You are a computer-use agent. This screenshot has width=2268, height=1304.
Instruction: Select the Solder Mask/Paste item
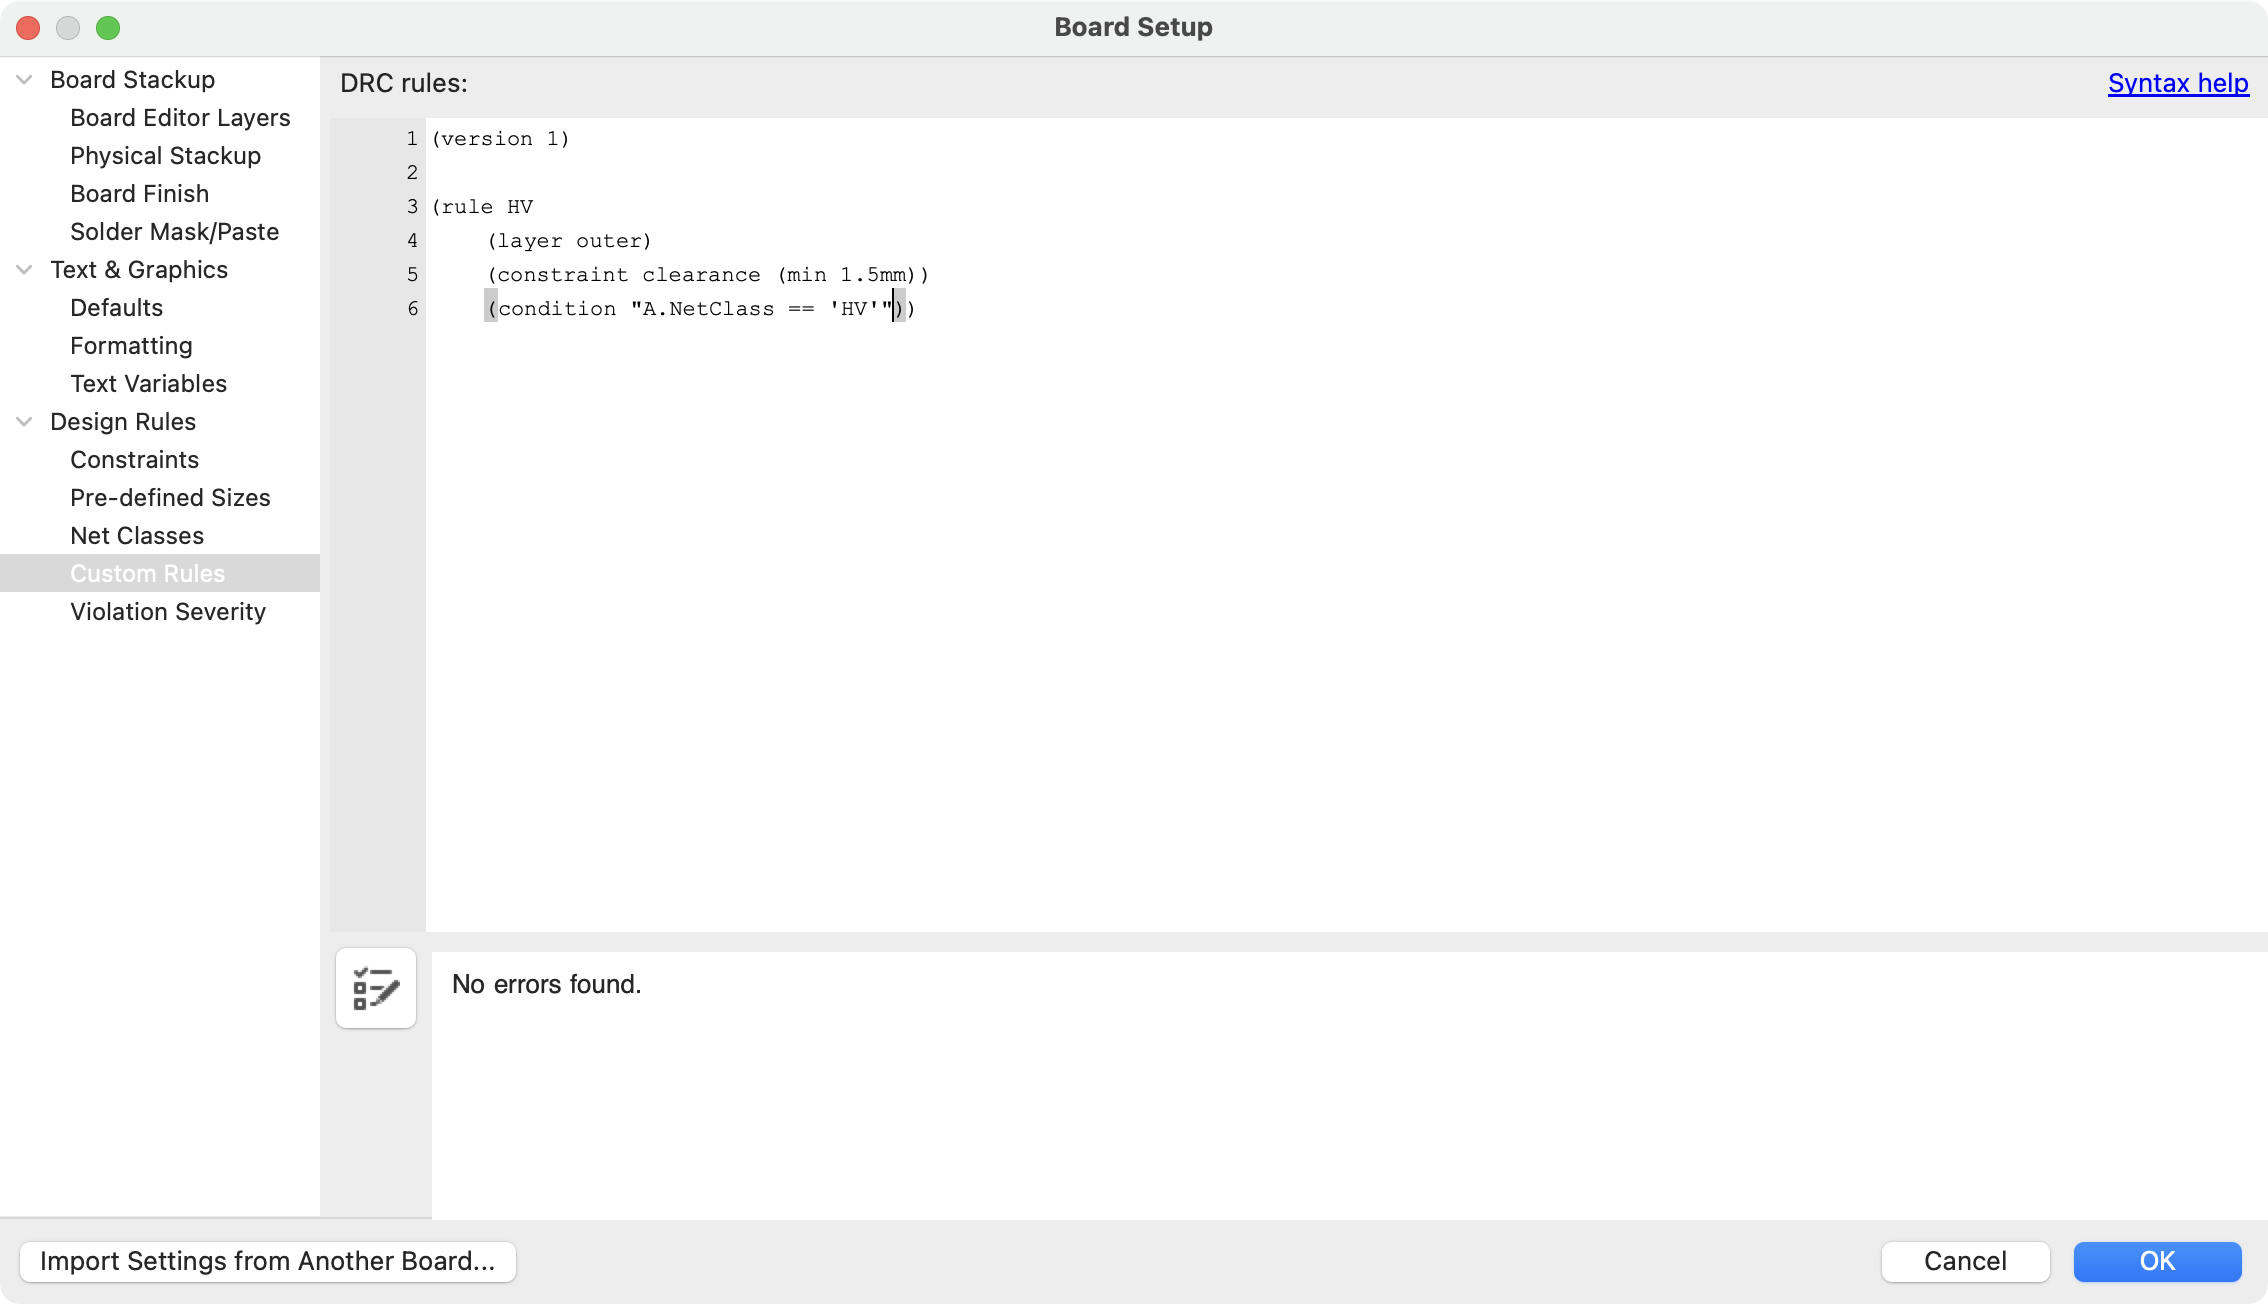point(174,231)
